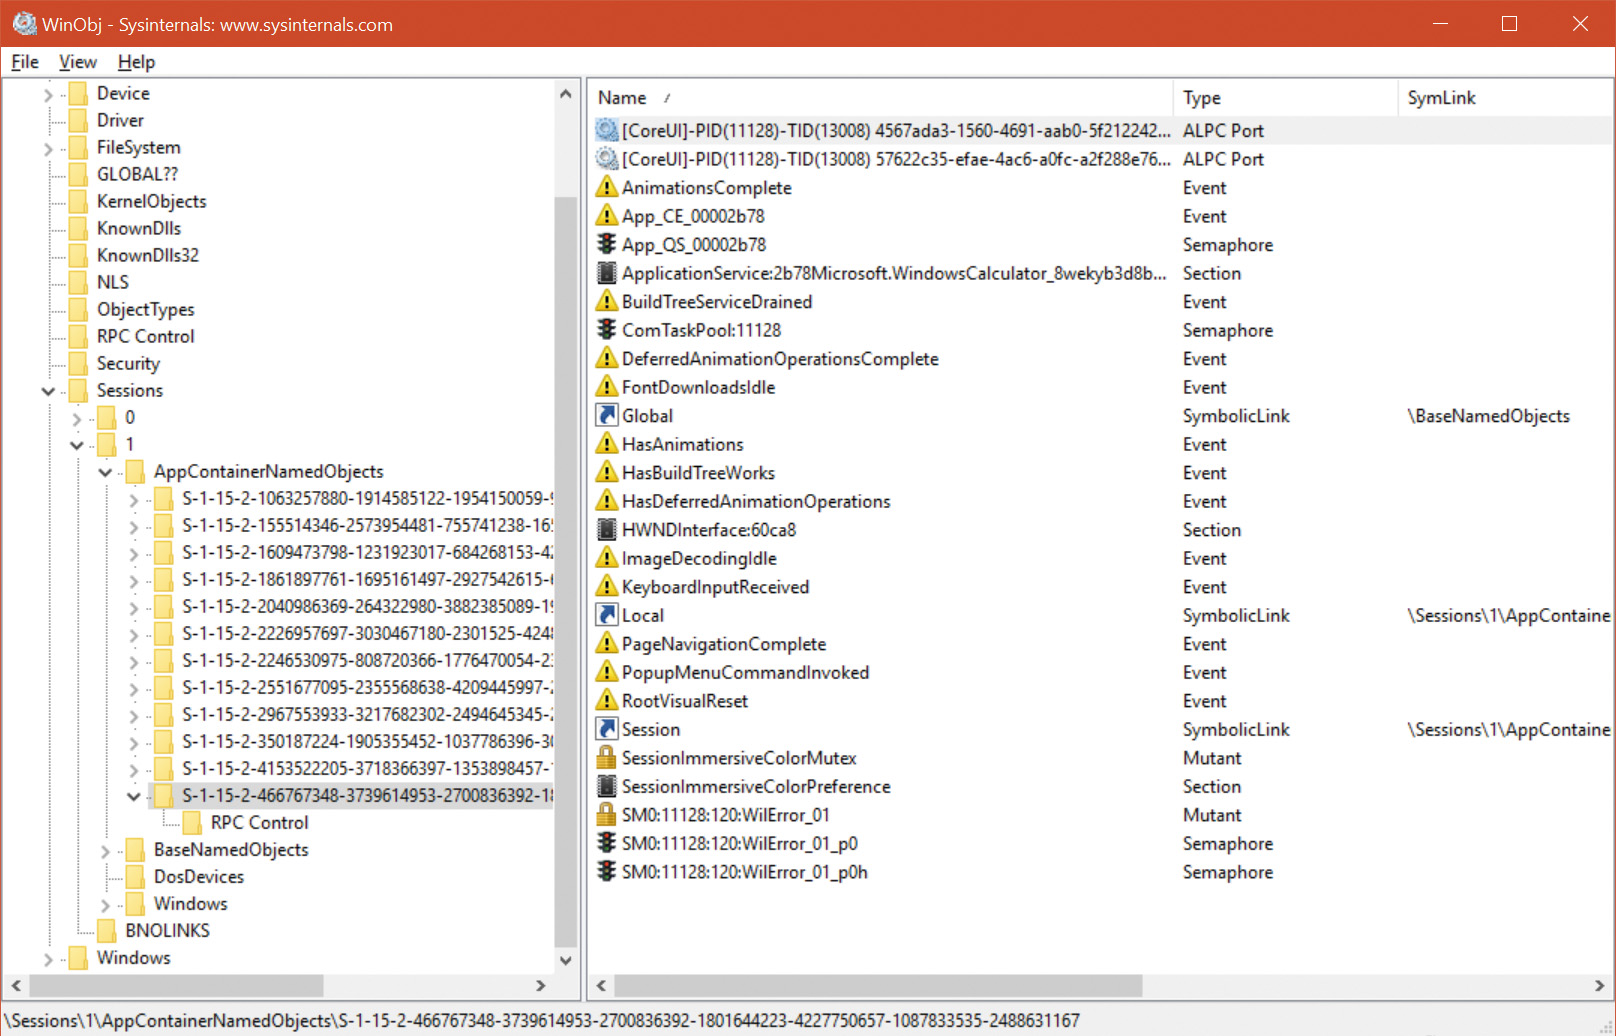Click the ALPC Port gear icon in first row
The height and width of the screenshot is (1036, 1616).
[606, 130]
